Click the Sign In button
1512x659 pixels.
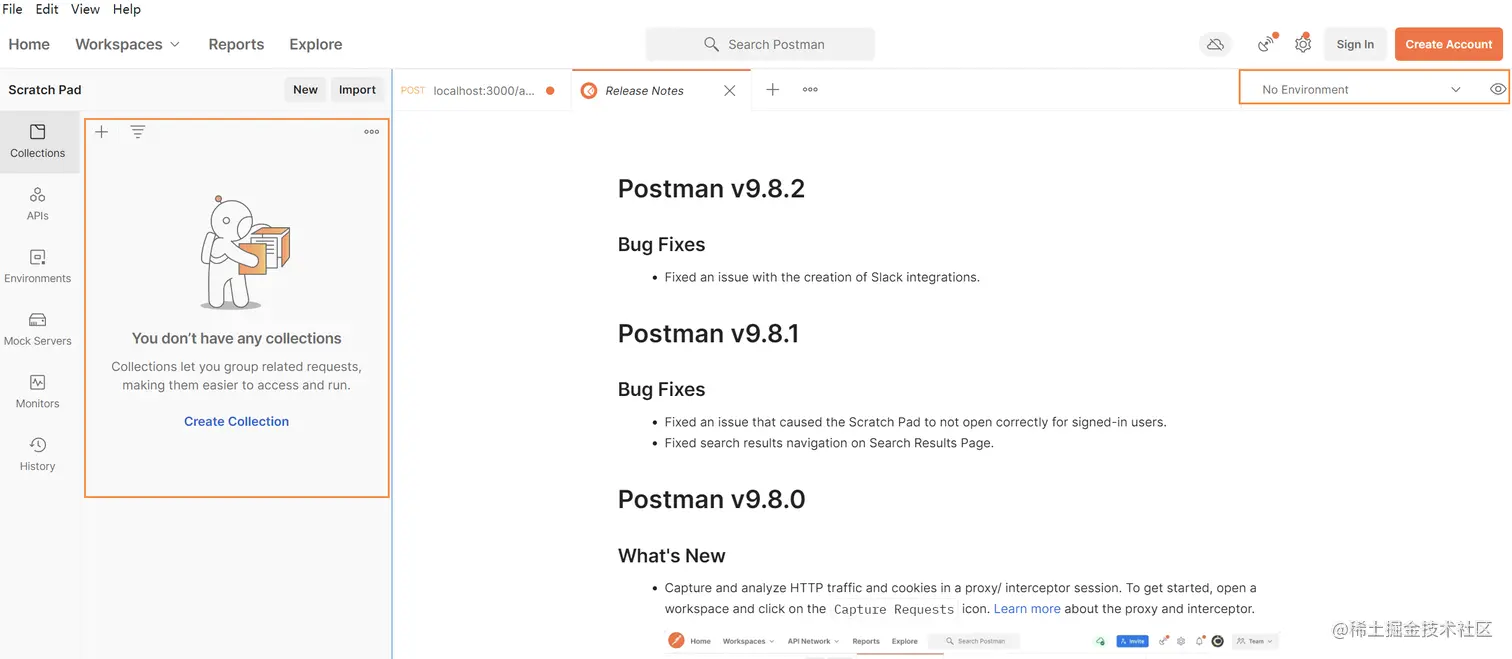(x=1355, y=44)
